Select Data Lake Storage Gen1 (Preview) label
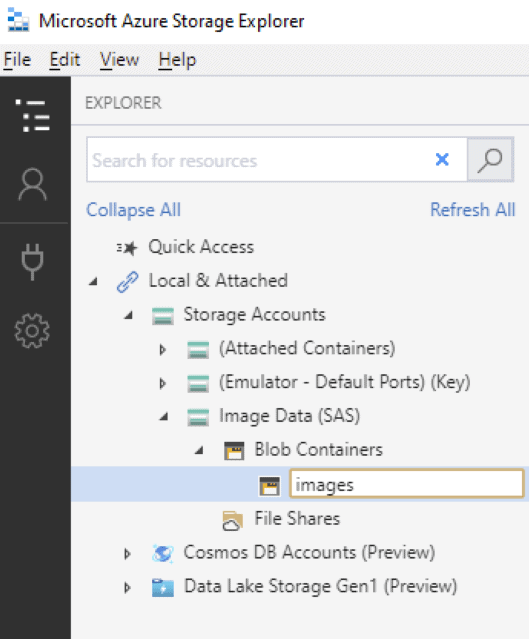Screen dimensions: 529x639 [x=320, y=587]
